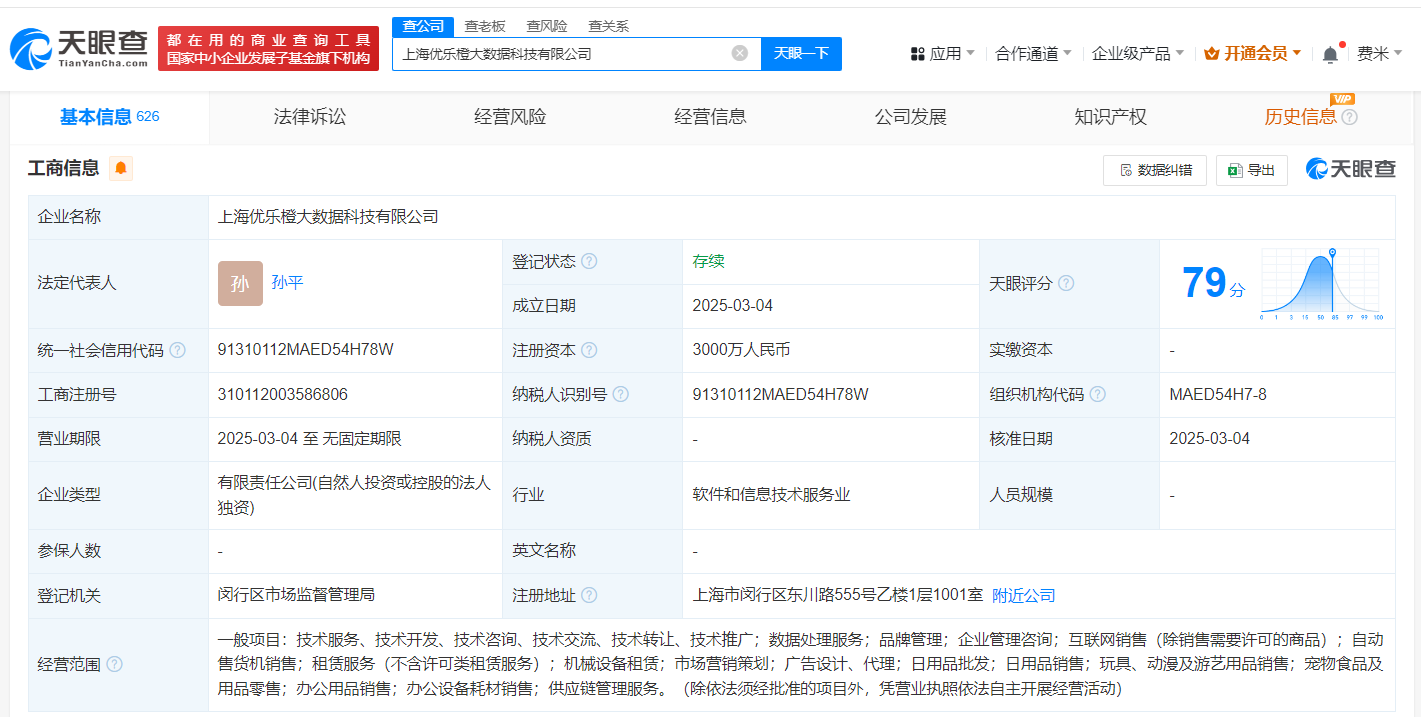Open the 费米 user account menu
The height and width of the screenshot is (717, 1421).
pos(1379,54)
